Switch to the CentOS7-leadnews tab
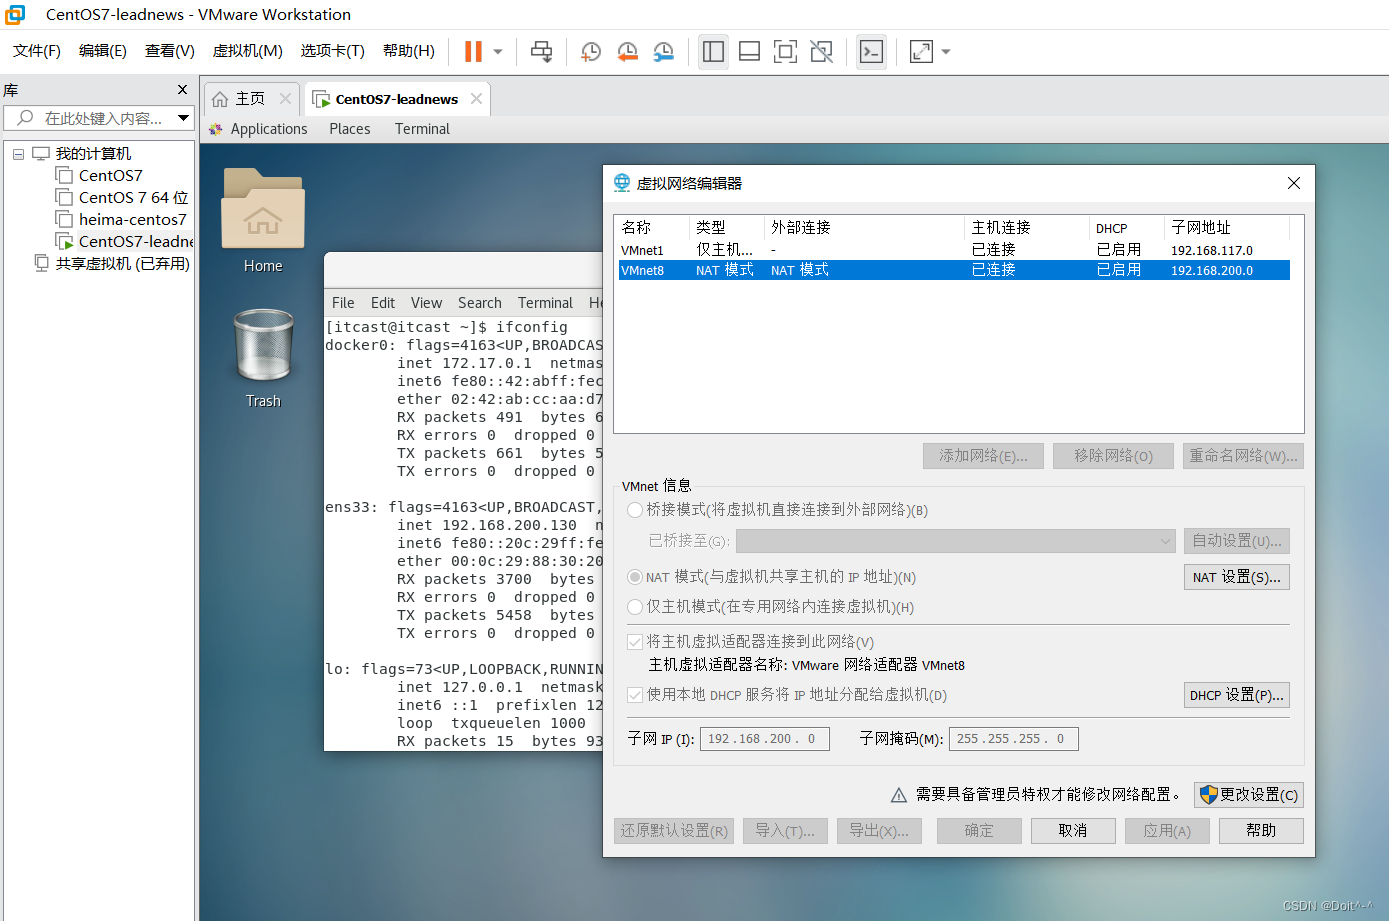Image resolution: width=1389 pixels, height=921 pixels. [395, 99]
